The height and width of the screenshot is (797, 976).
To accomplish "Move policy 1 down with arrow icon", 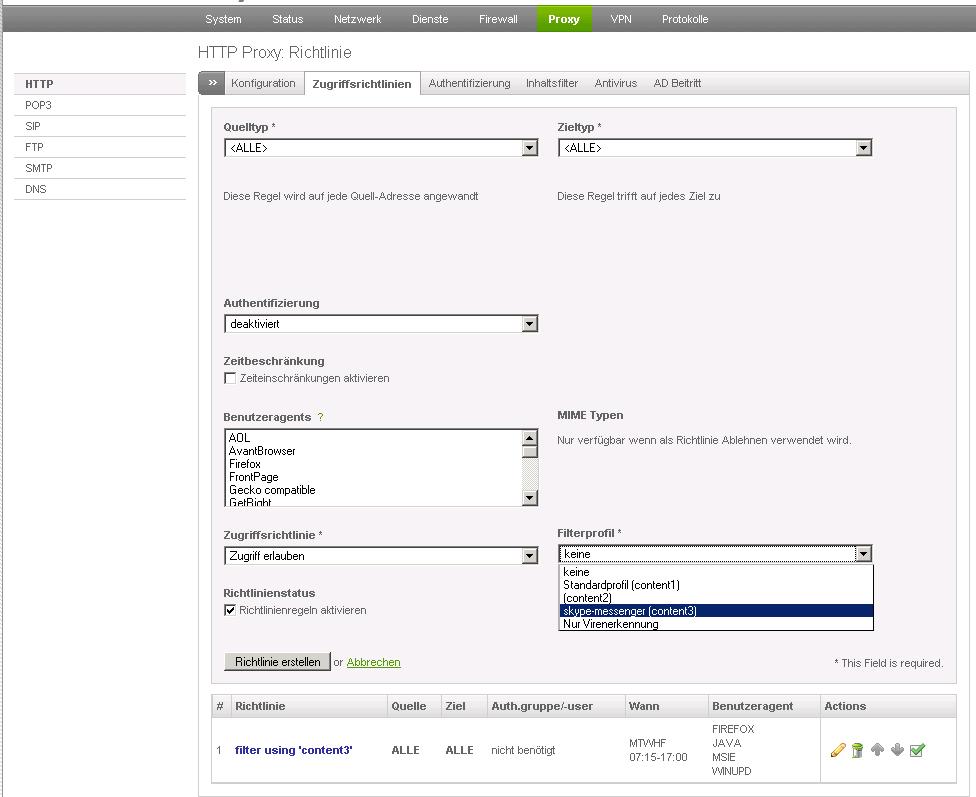I will (x=897, y=749).
